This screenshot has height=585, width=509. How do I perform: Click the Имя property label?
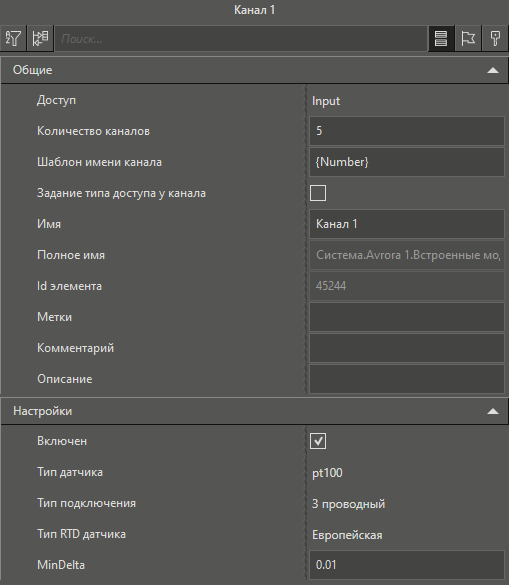point(49,224)
